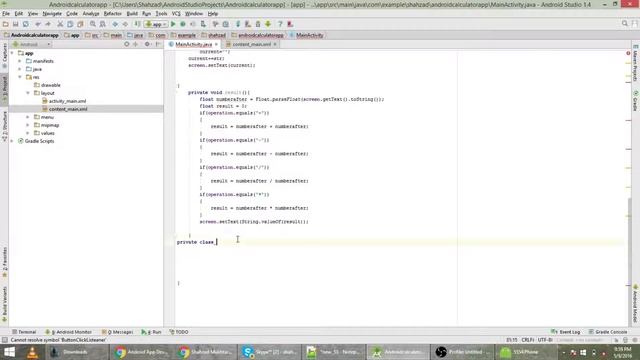Run the app with green play icon

click(x=173, y=24)
